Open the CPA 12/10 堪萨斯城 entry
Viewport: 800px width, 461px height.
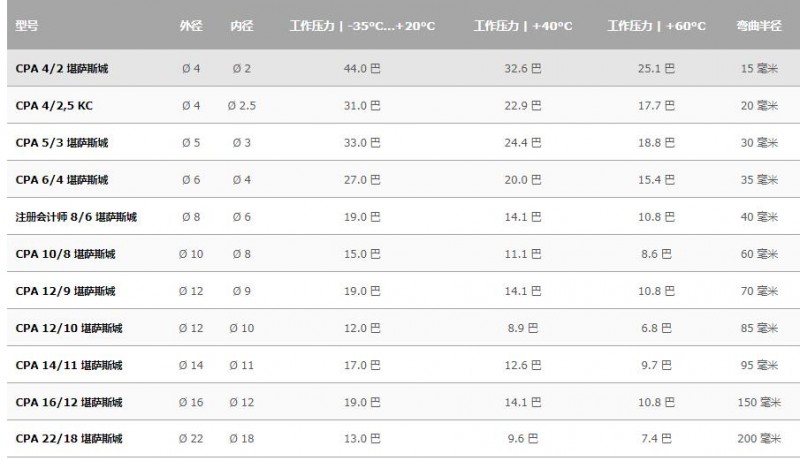pyautogui.click(x=69, y=328)
